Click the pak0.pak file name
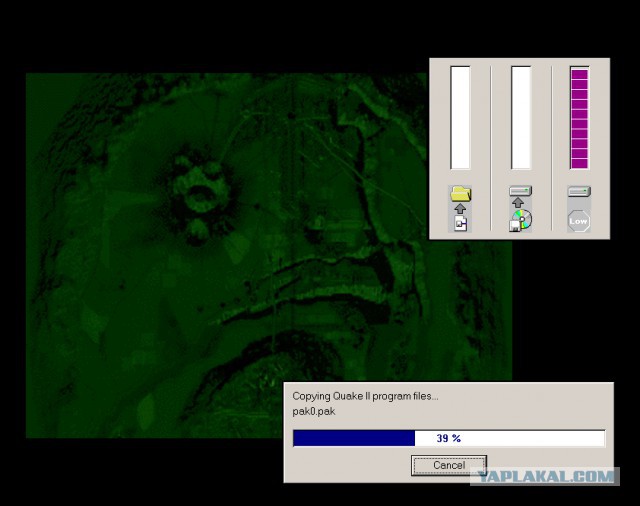This screenshot has width=640, height=506. point(314,411)
